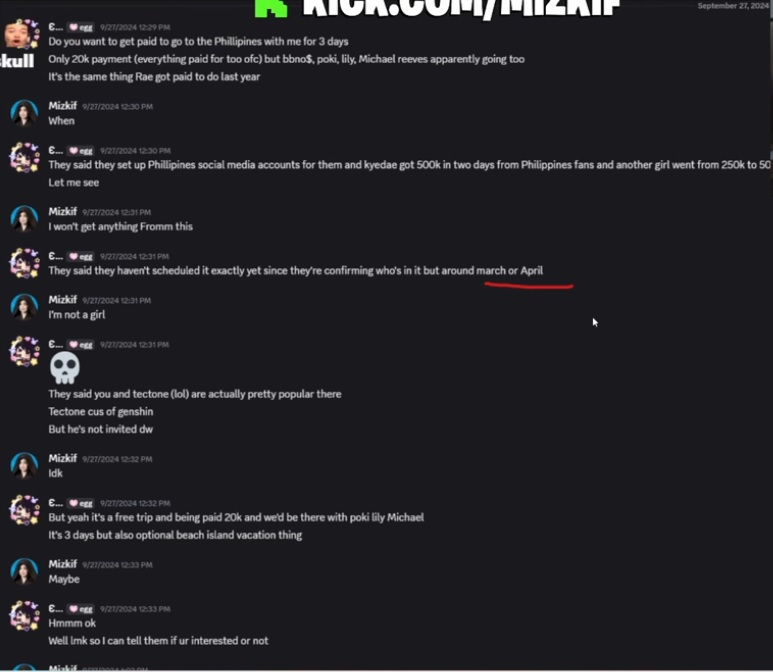Click the "Tectone cus of genshin" message

[x=101, y=412]
